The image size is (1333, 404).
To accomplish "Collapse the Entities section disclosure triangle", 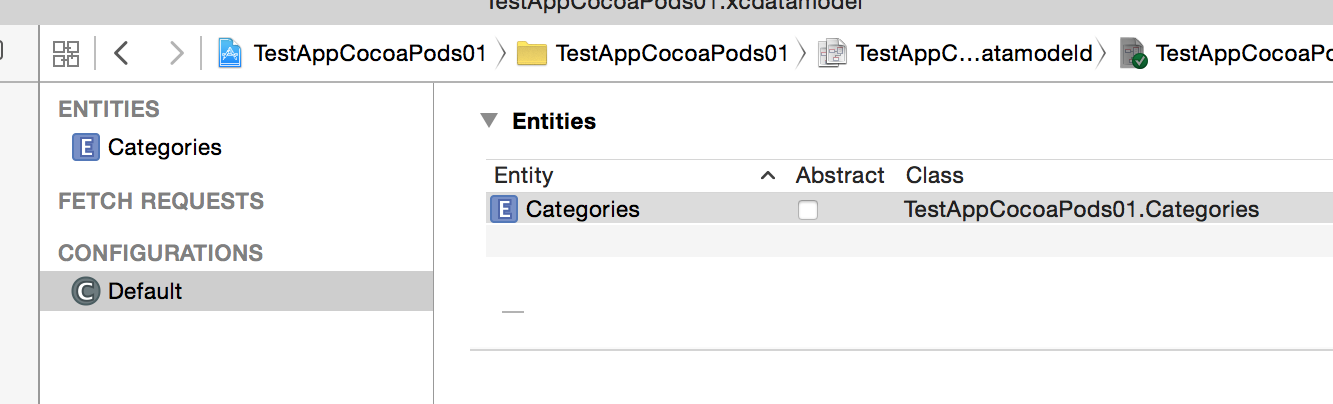I will click(x=488, y=121).
